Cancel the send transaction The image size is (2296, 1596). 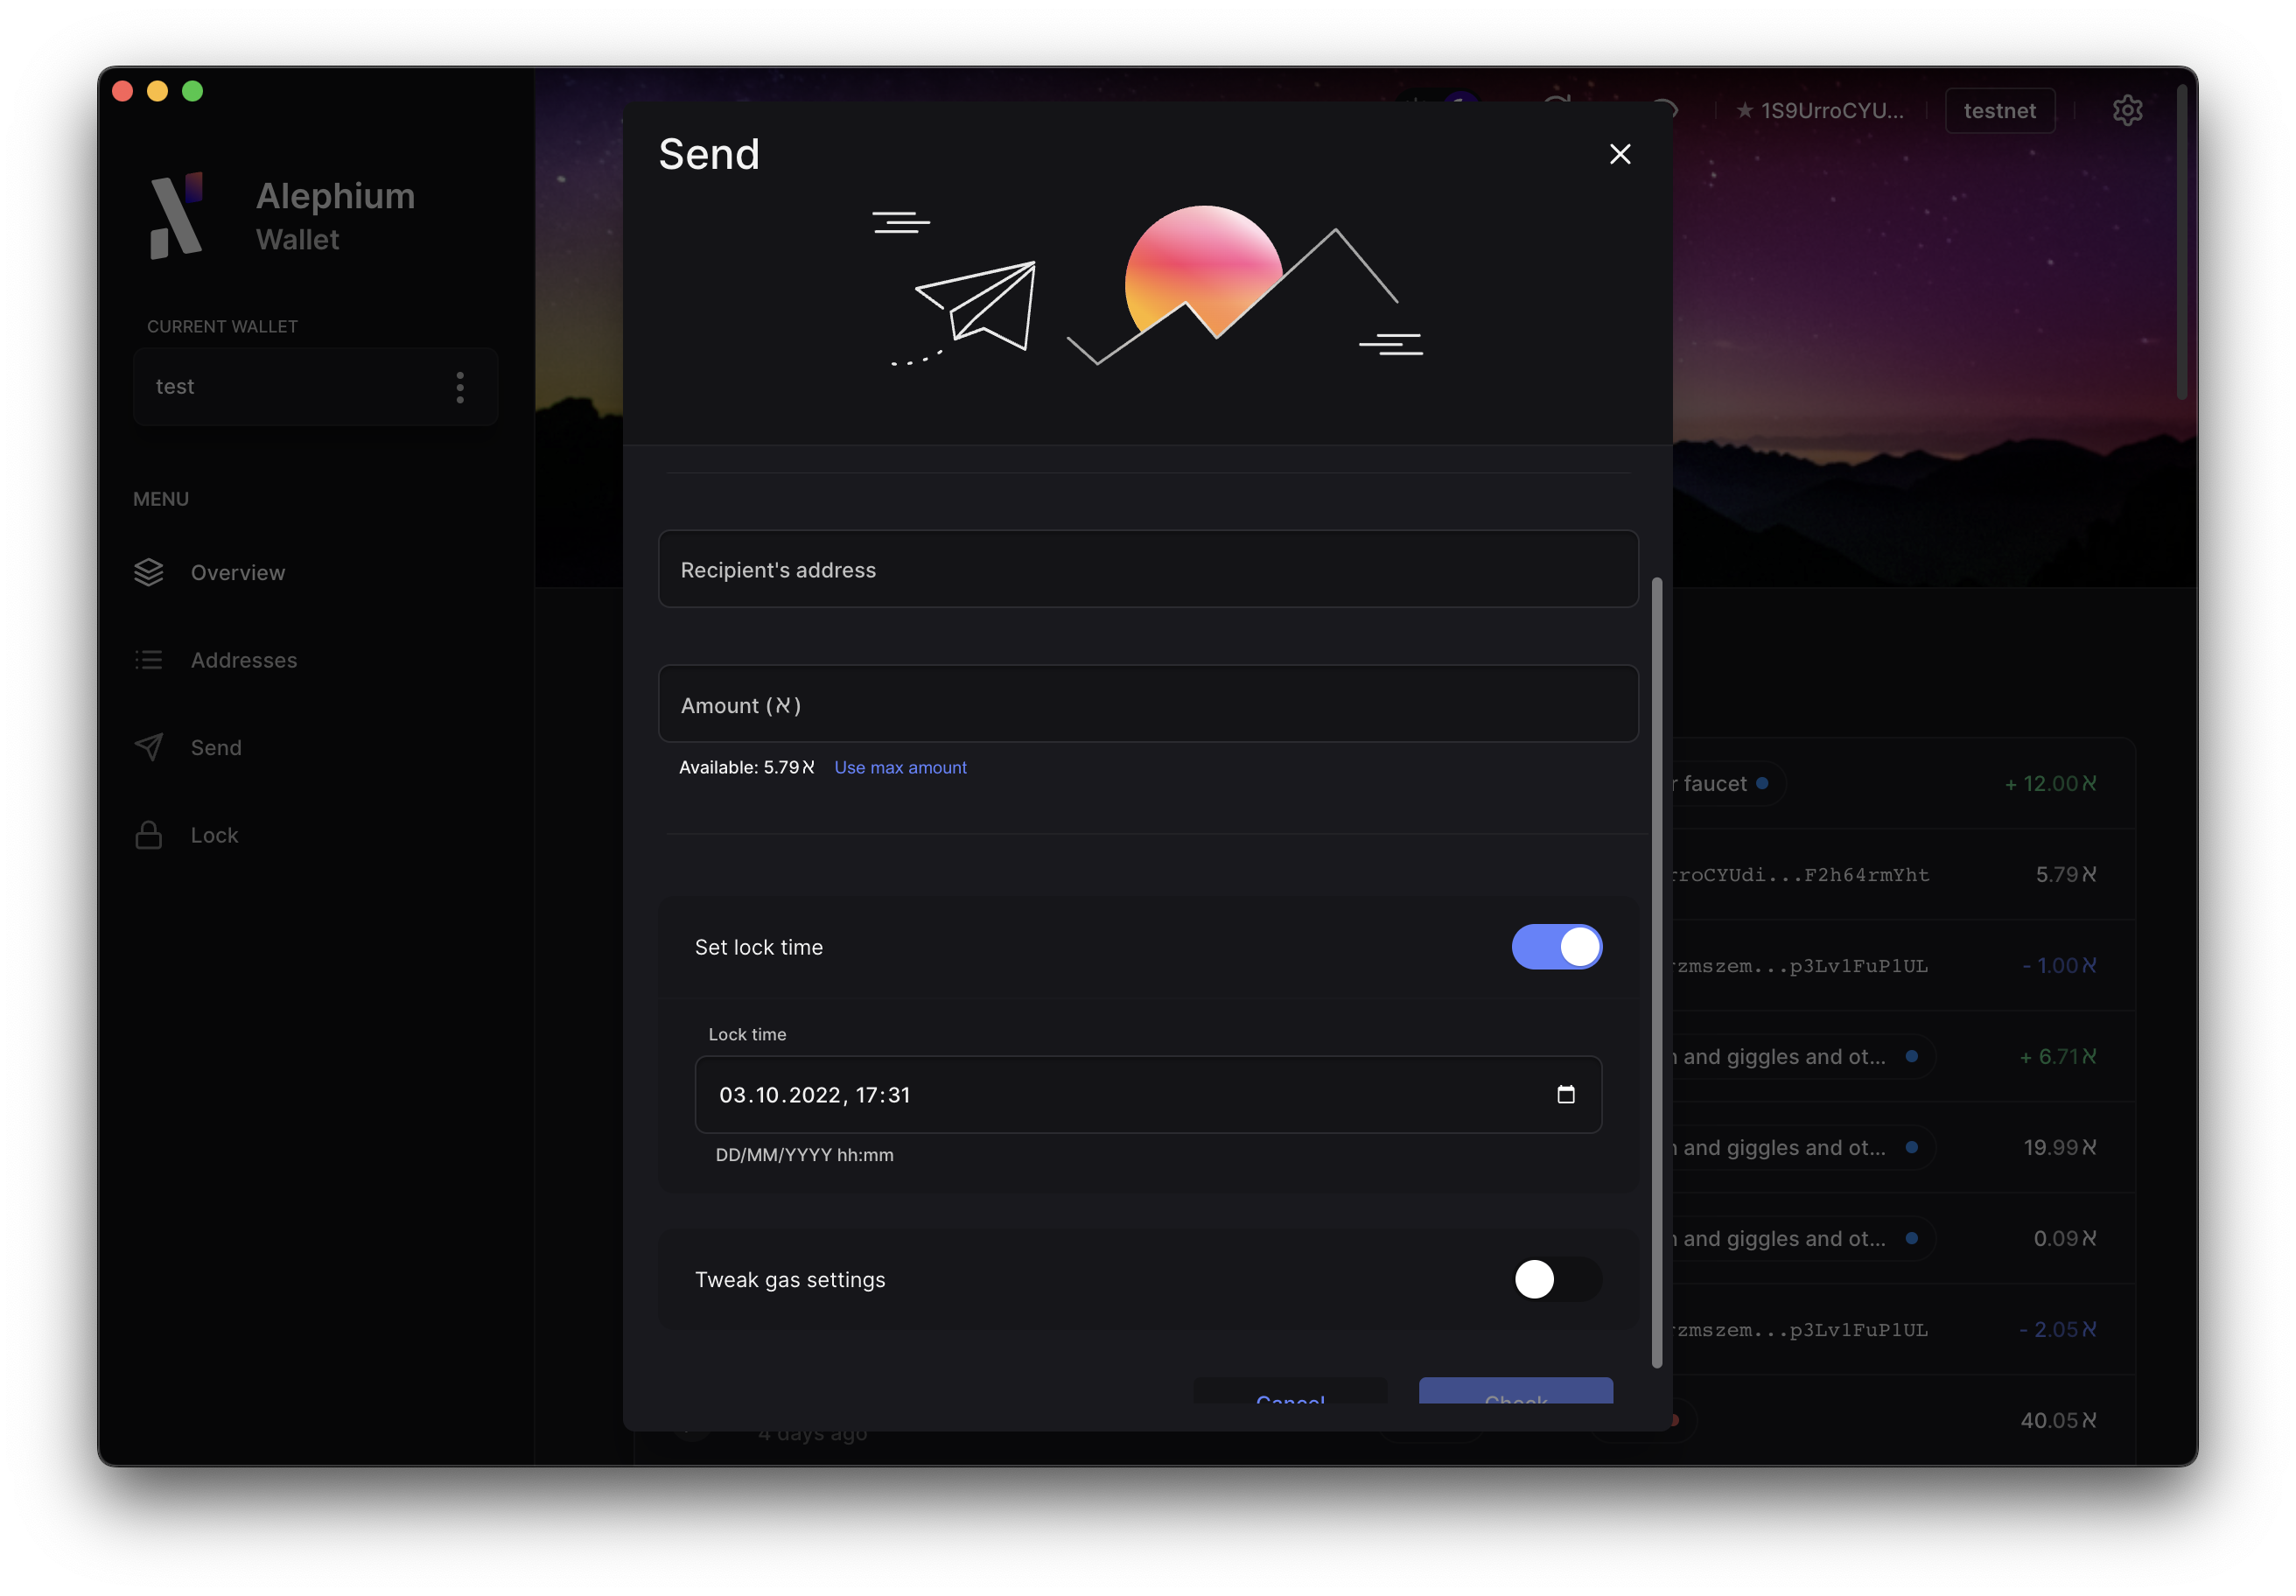click(1290, 1398)
